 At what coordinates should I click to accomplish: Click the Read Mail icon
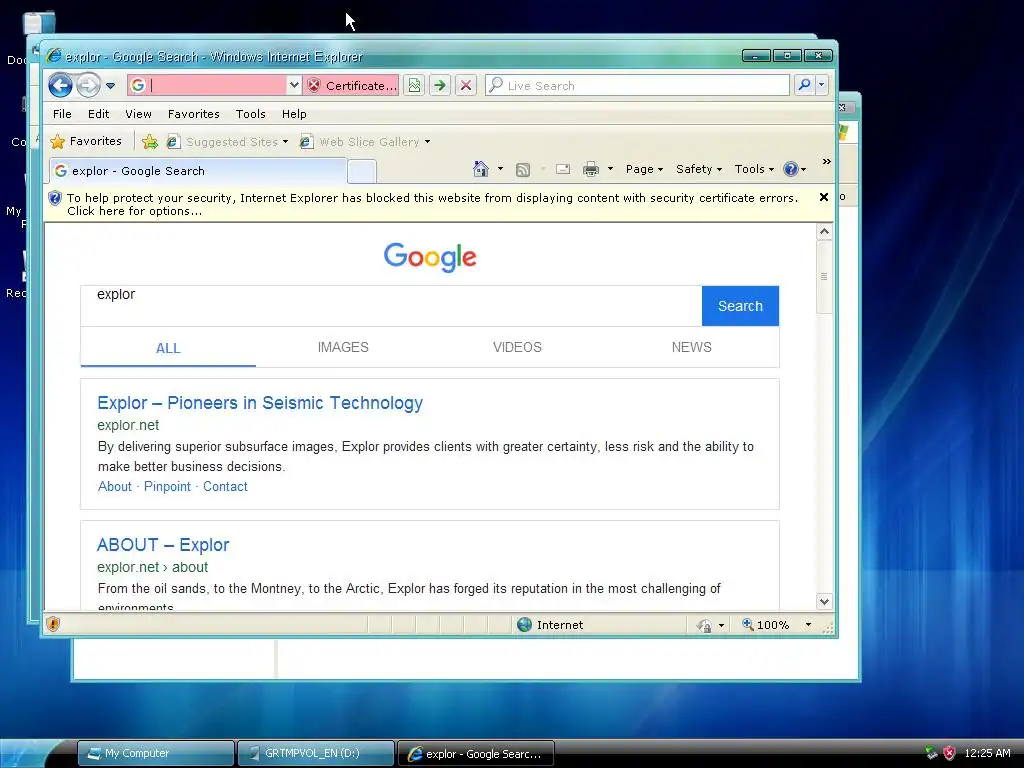[x=563, y=169]
